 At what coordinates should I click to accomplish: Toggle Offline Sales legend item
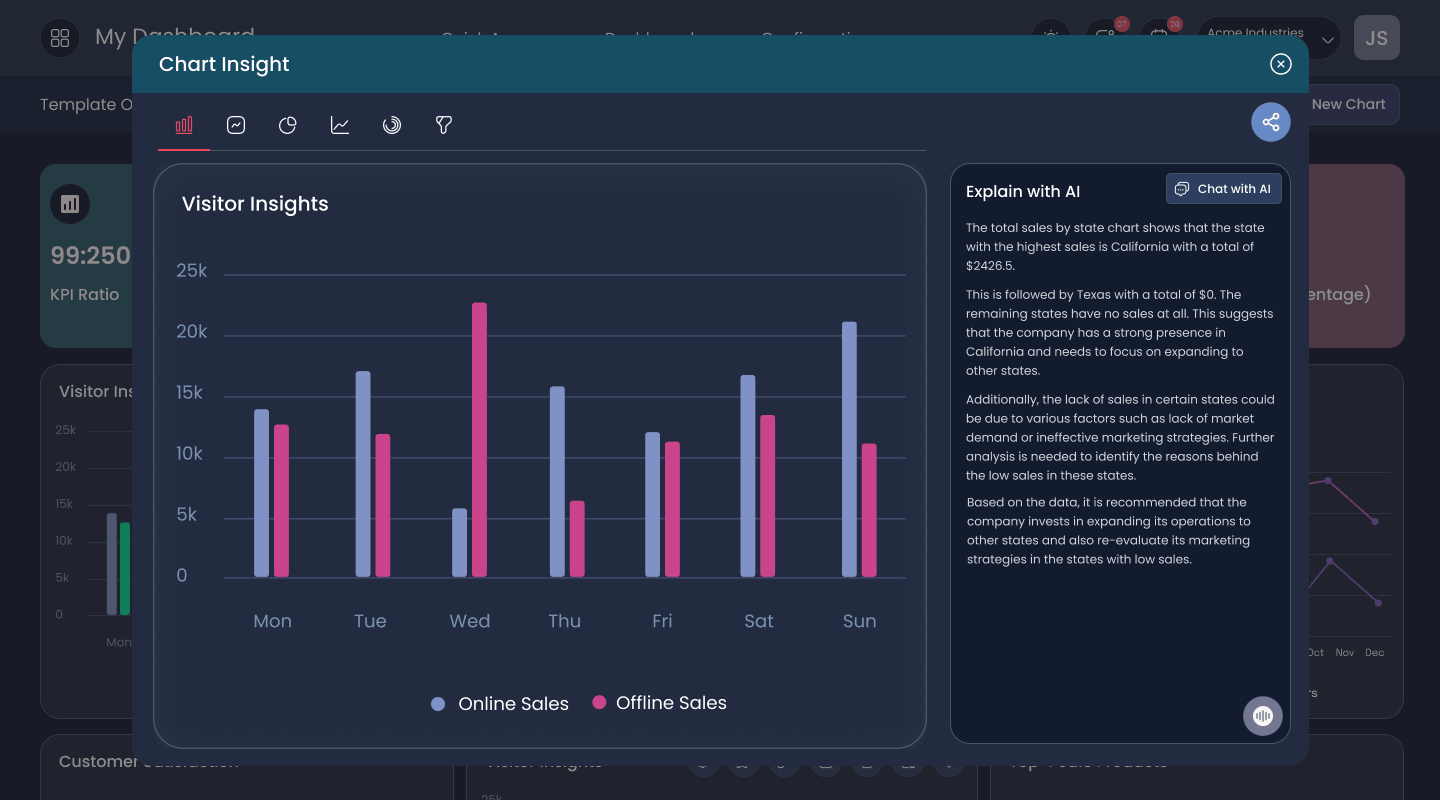pyautogui.click(x=660, y=703)
